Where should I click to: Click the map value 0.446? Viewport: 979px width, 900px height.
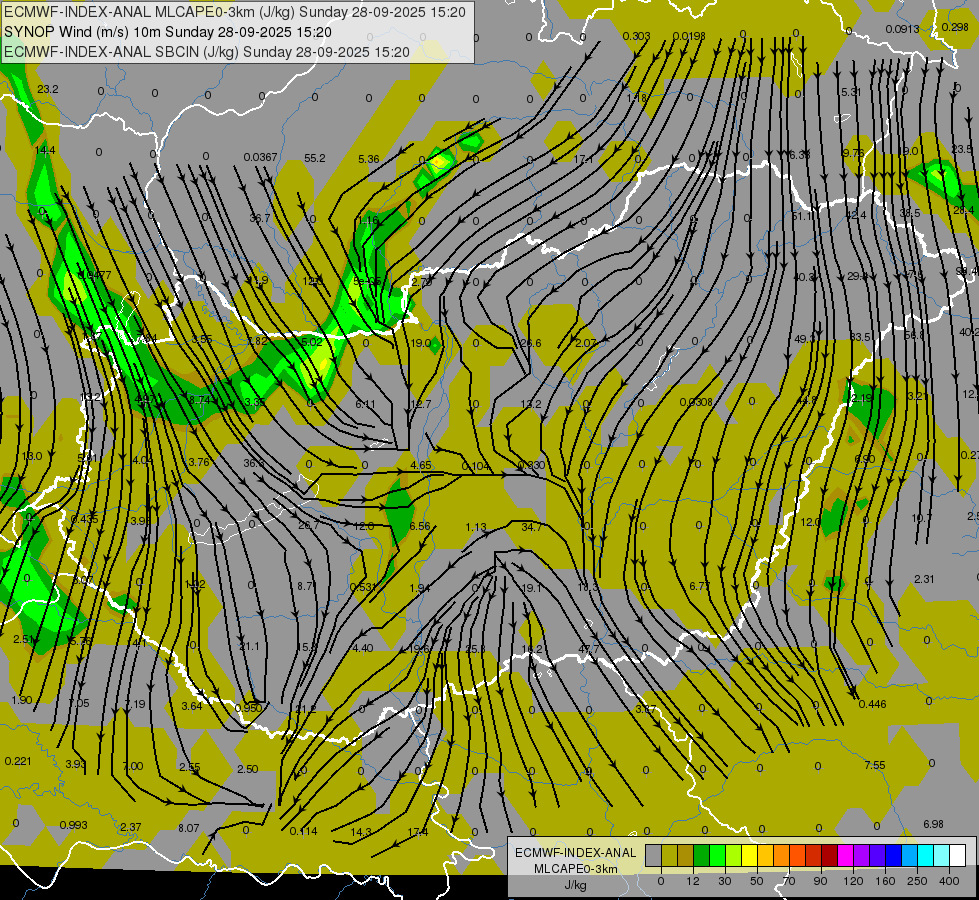click(872, 704)
